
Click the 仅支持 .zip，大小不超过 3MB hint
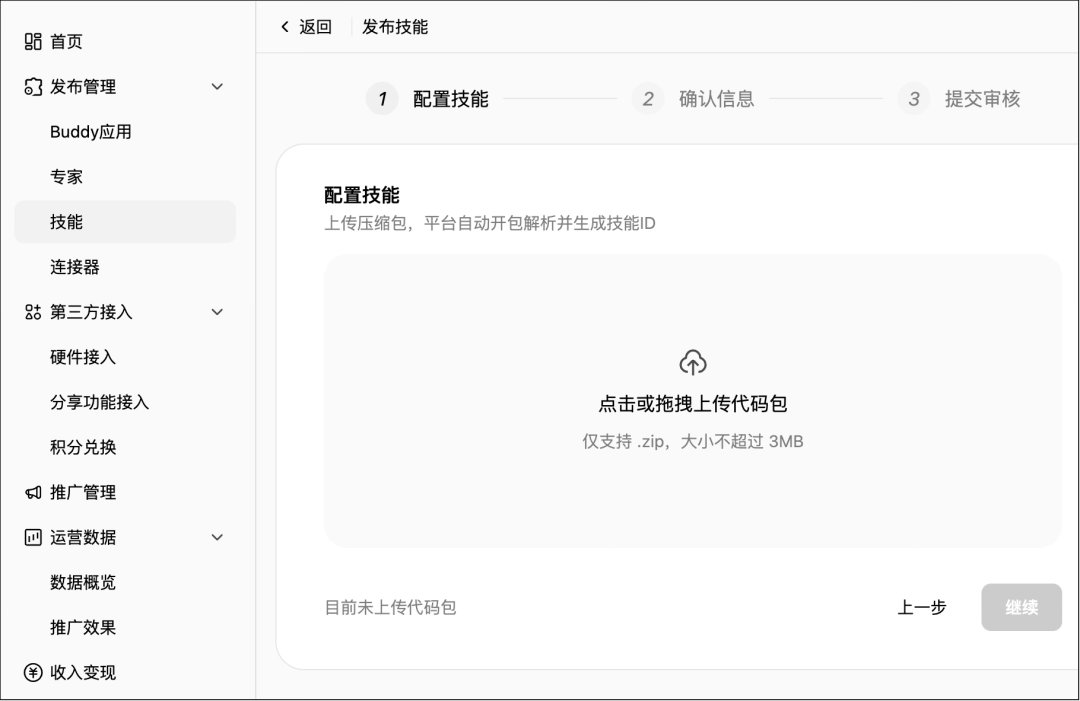click(x=692, y=441)
